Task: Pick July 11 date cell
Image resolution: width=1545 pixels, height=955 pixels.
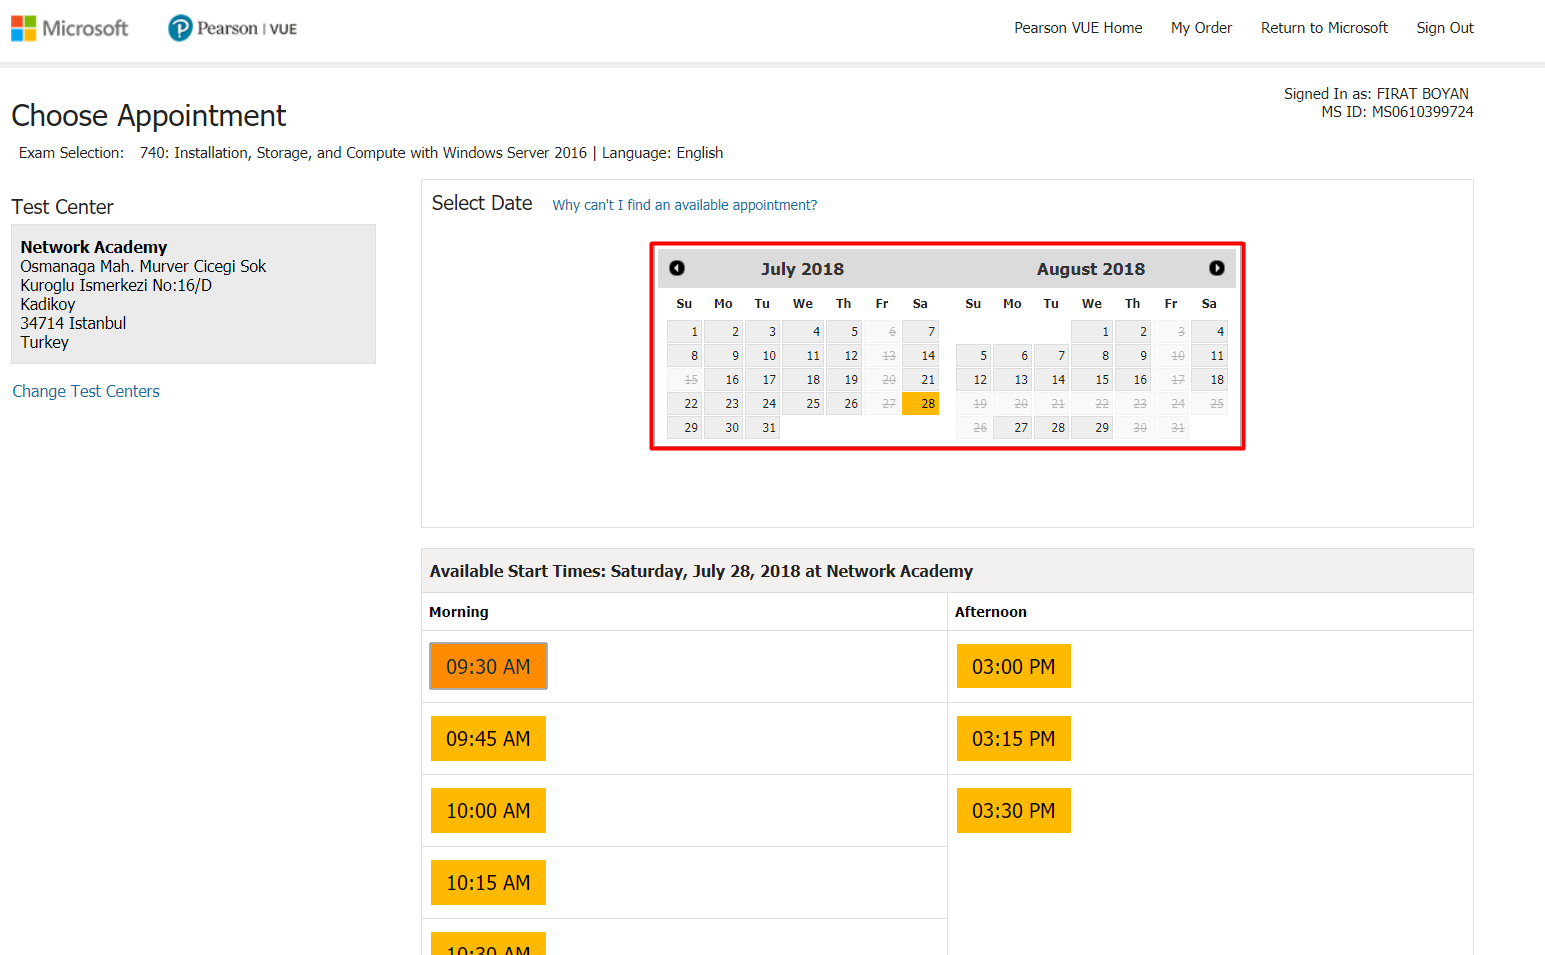Action: pos(803,355)
